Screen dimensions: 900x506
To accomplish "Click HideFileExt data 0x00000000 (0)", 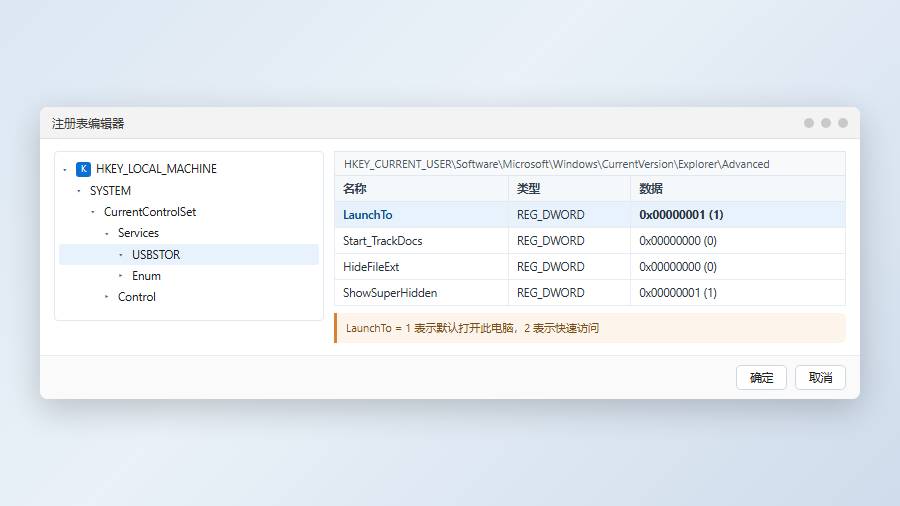I will 678,267.
